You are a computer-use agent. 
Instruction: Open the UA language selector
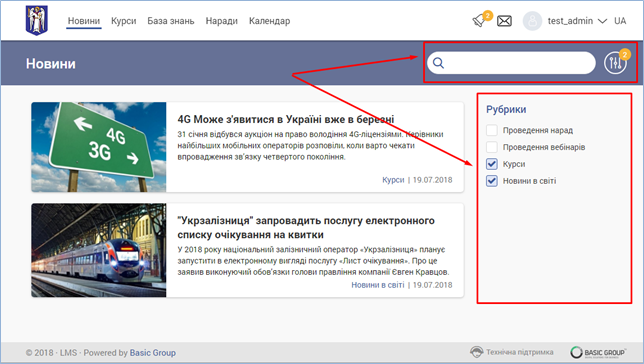tap(620, 21)
